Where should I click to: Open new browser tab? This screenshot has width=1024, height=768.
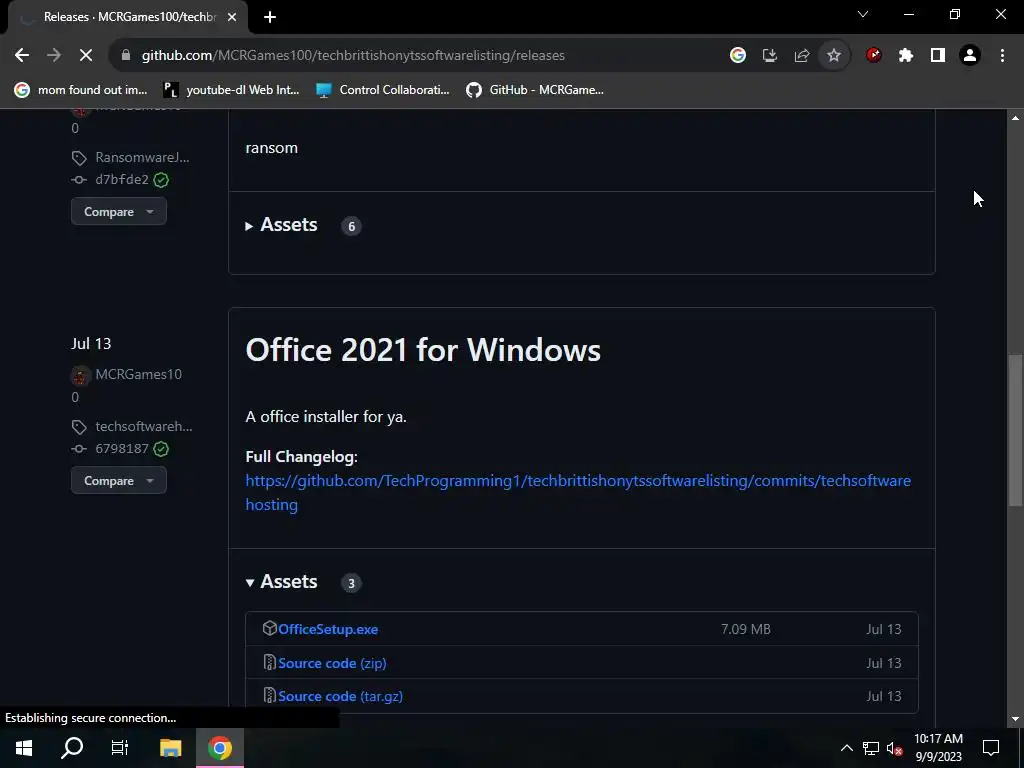click(x=270, y=17)
